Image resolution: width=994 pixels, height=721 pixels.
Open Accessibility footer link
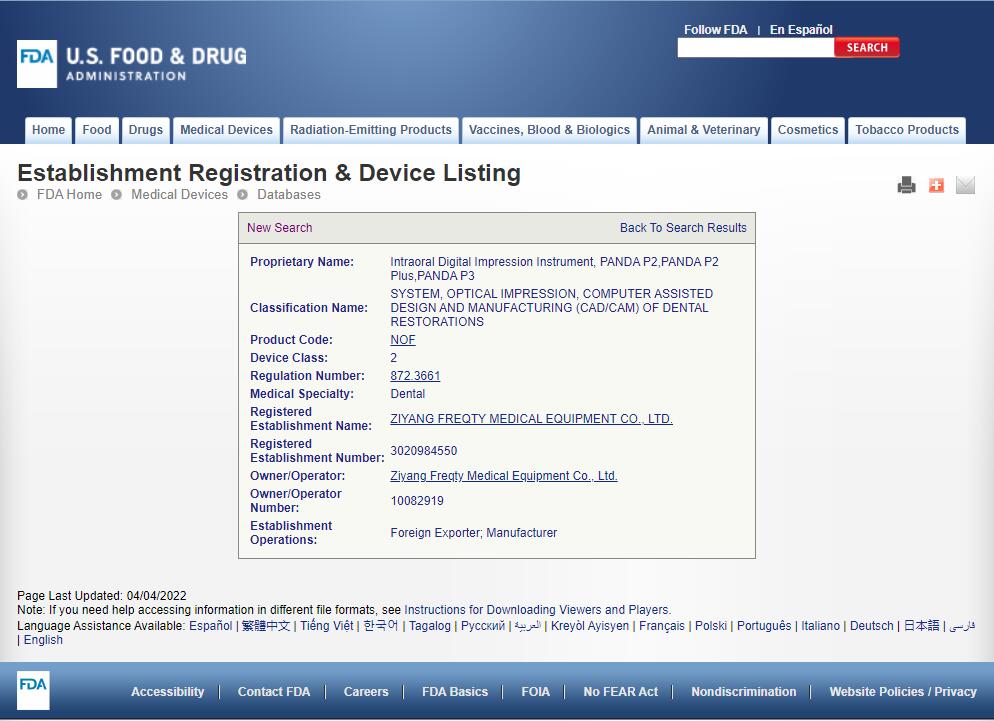[x=167, y=692]
